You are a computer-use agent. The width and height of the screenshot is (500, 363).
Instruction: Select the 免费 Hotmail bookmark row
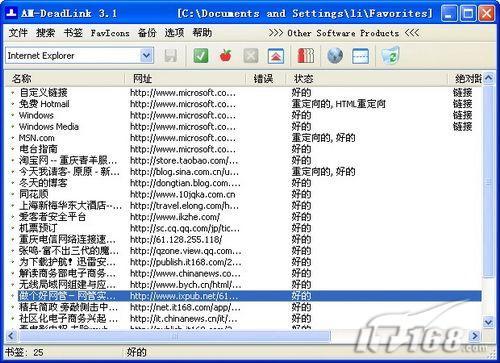243,104
